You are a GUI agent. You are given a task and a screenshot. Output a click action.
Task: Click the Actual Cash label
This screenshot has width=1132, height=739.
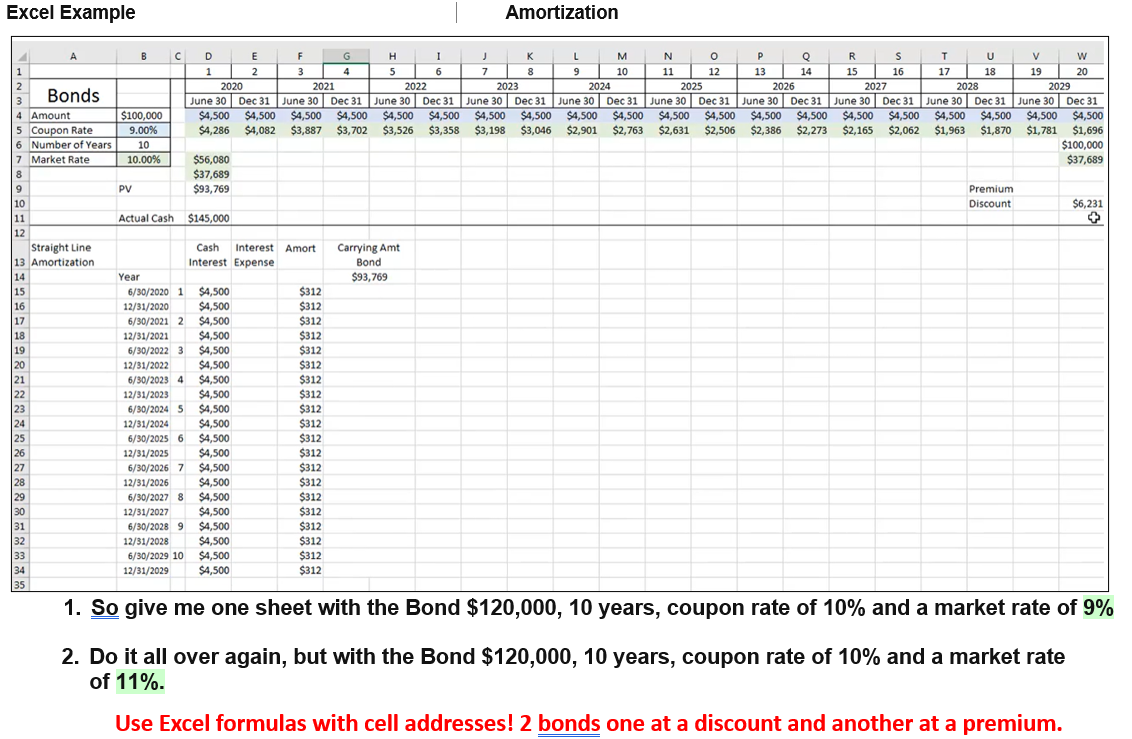click(x=146, y=218)
